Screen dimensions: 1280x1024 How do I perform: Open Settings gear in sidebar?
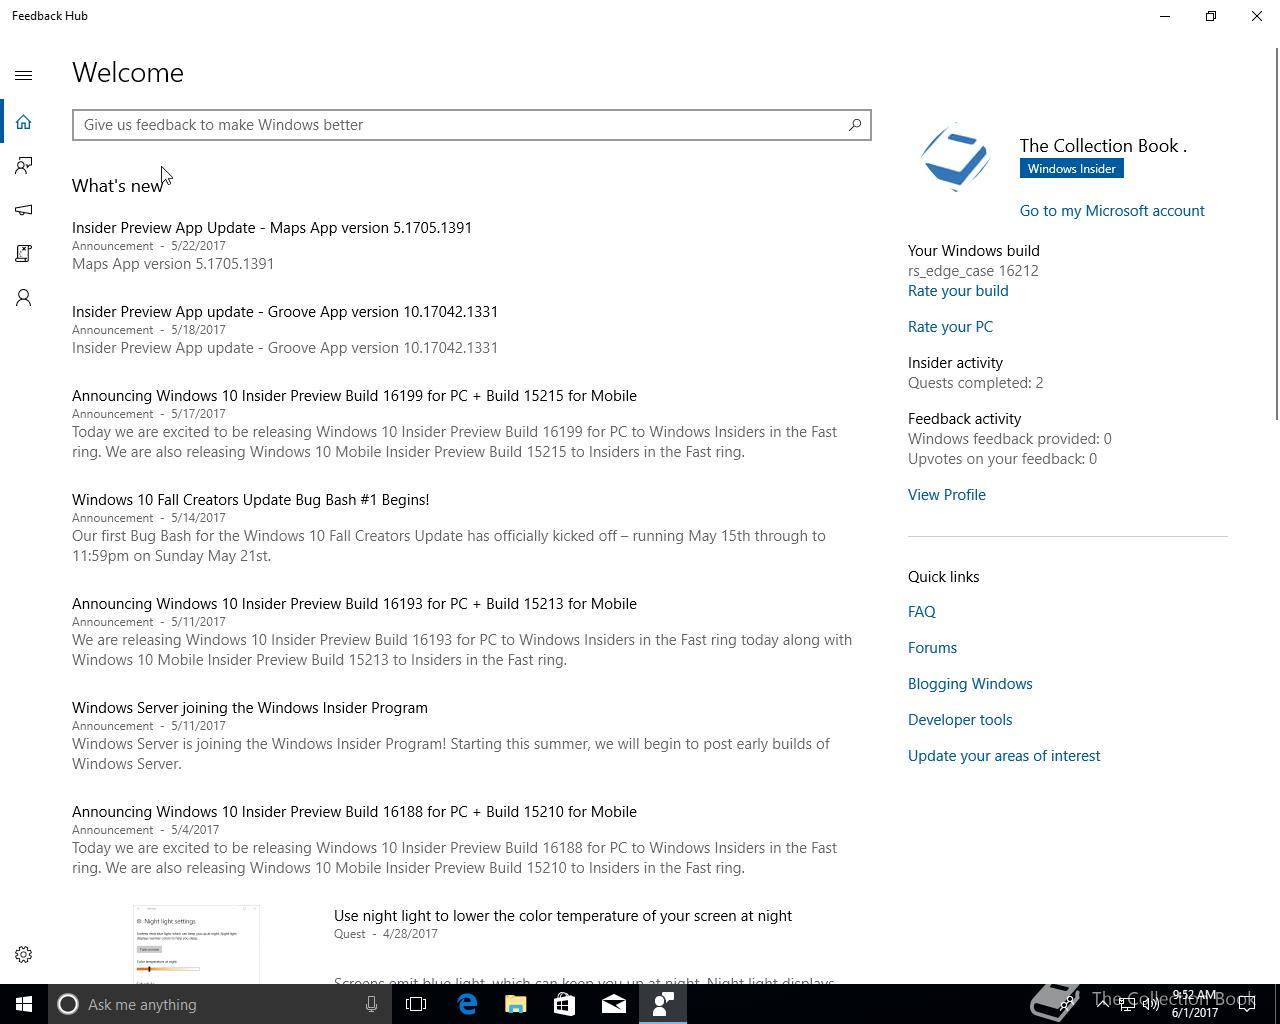[x=24, y=955]
